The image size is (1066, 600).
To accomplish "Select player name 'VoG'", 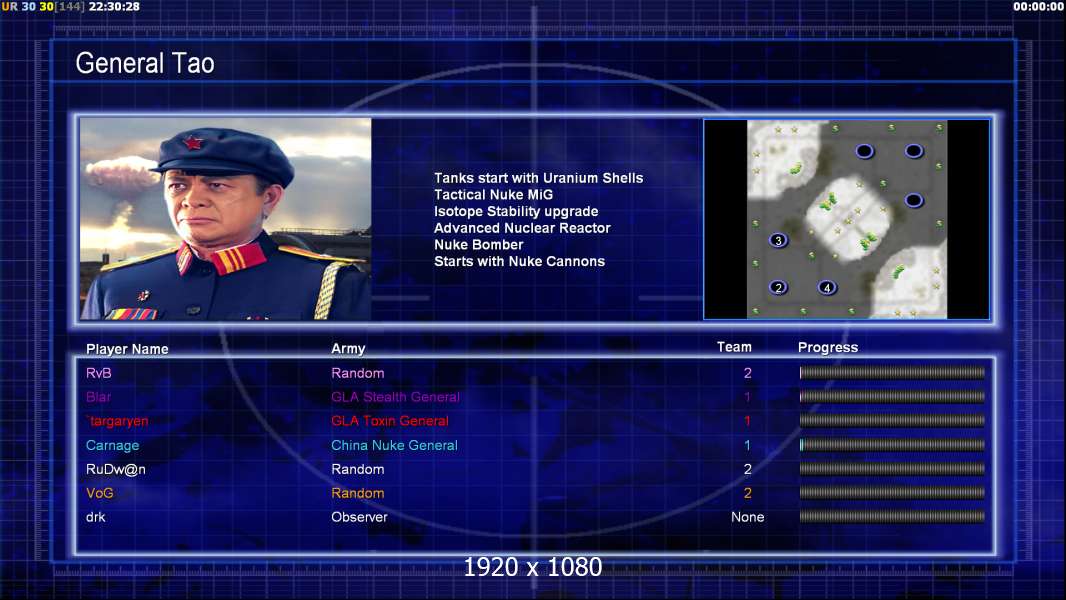I will tap(99, 493).
